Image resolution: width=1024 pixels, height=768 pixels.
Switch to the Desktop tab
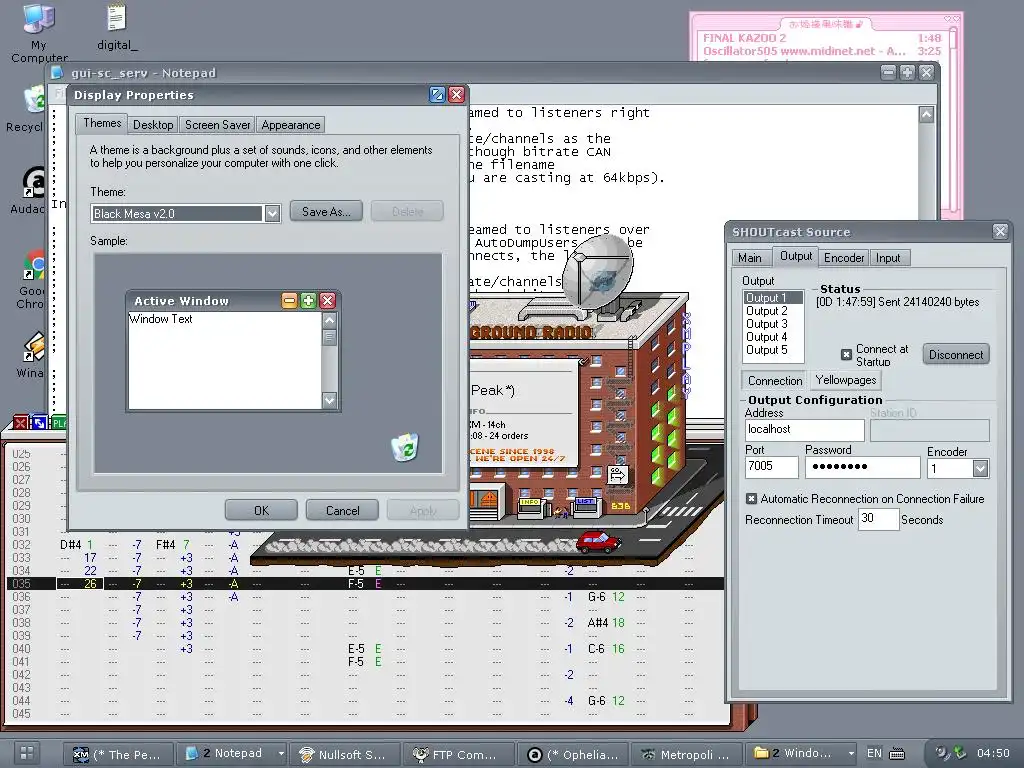click(153, 125)
